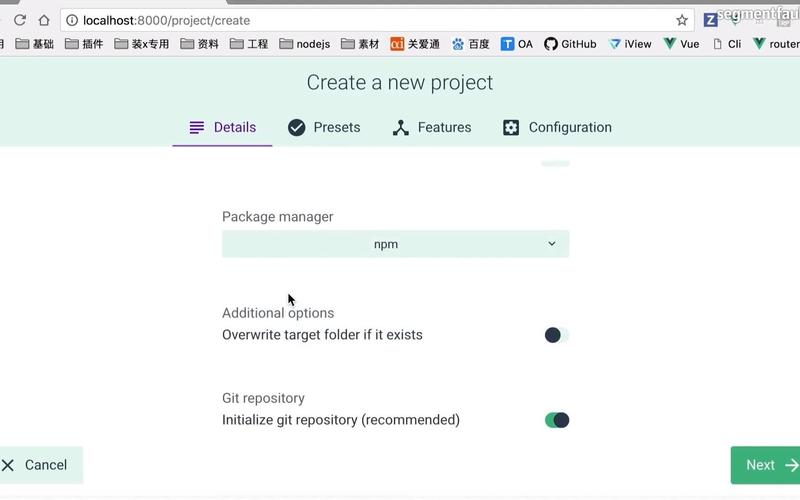This screenshot has width=800, height=500.
Task: View site information icon in address bar
Action: click(x=72, y=20)
